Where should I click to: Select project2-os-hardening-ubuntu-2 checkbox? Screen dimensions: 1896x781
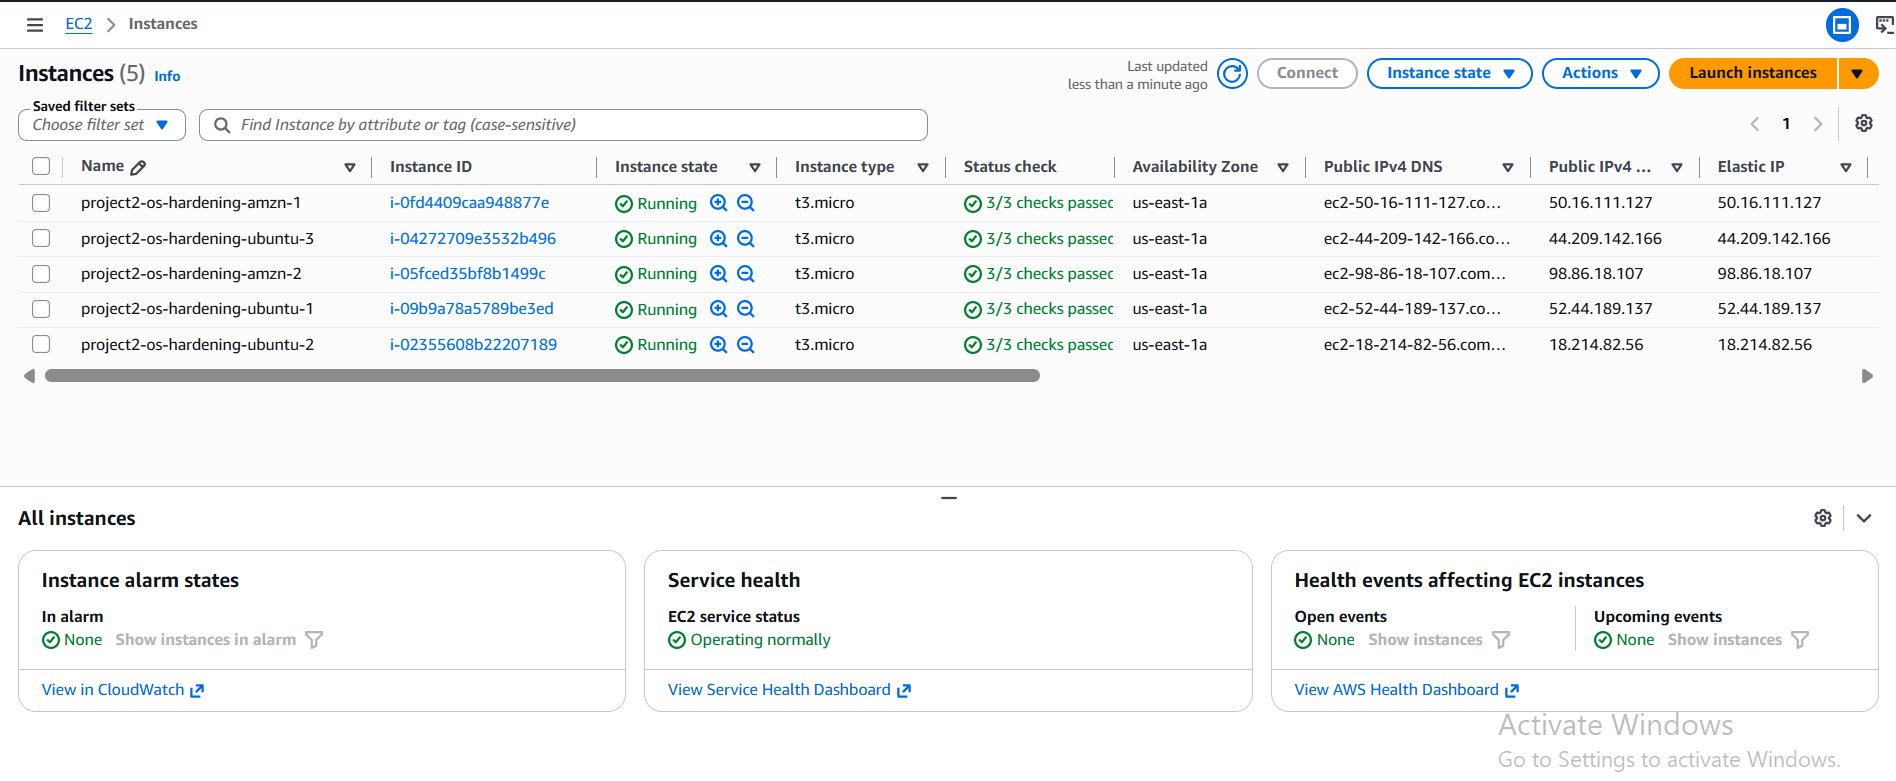(41, 345)
